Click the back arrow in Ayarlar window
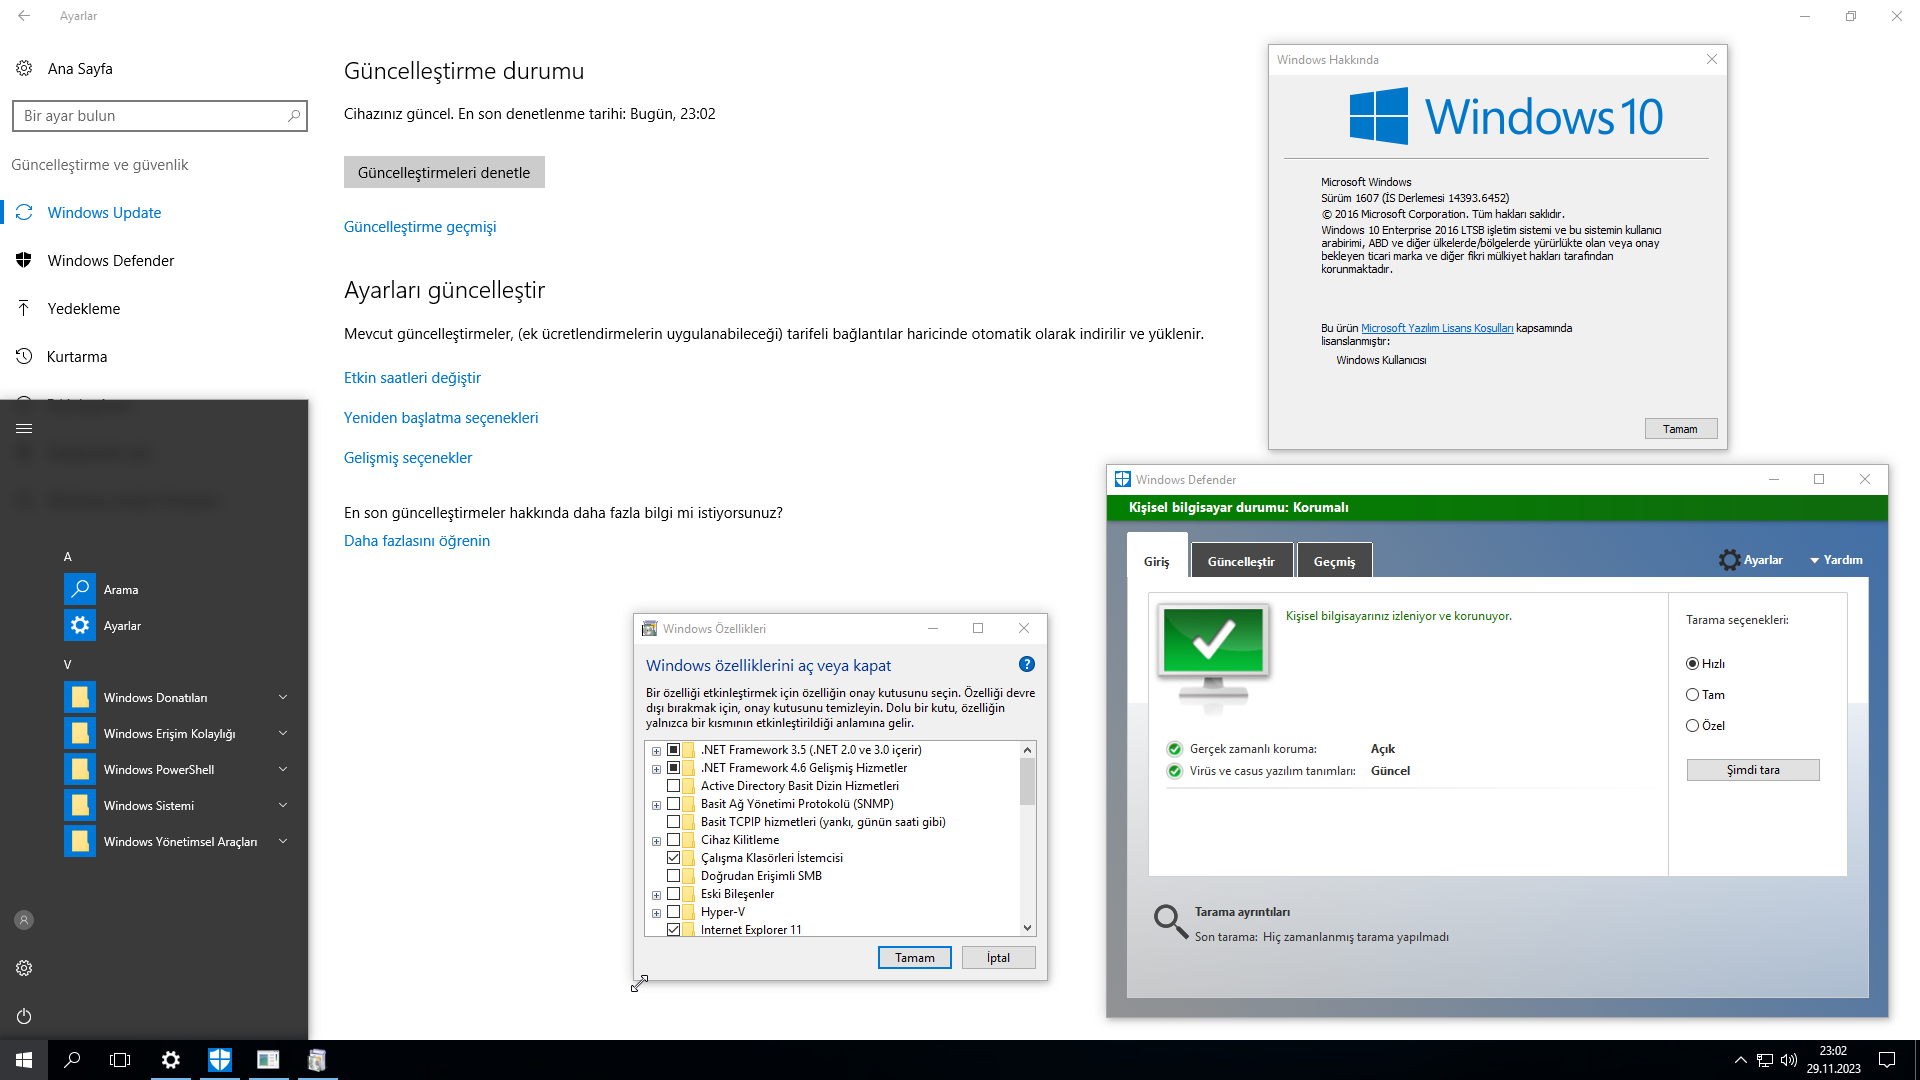The width and height of the screenshot is (1920, 1080). coord(24,16)
